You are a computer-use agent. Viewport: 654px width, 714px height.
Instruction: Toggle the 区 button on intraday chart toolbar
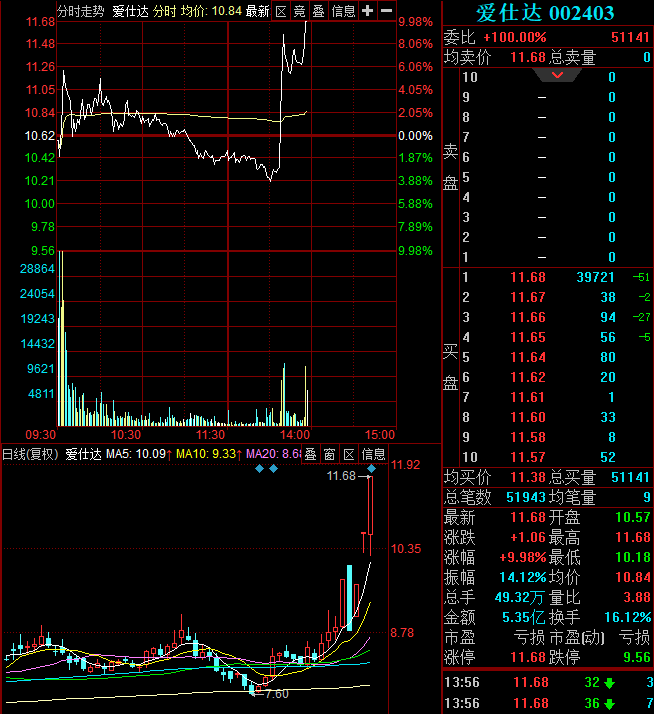pyautogui.click(x=281, y=10)
